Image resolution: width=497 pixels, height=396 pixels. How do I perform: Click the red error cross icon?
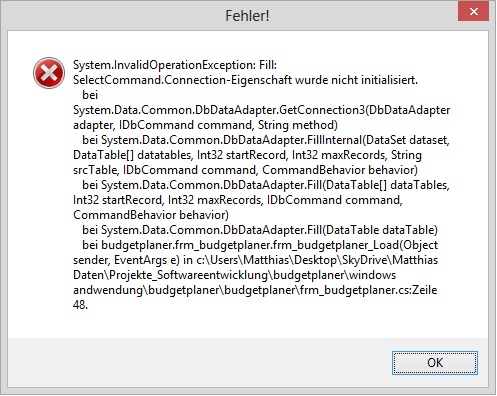[x=49, y=73]
